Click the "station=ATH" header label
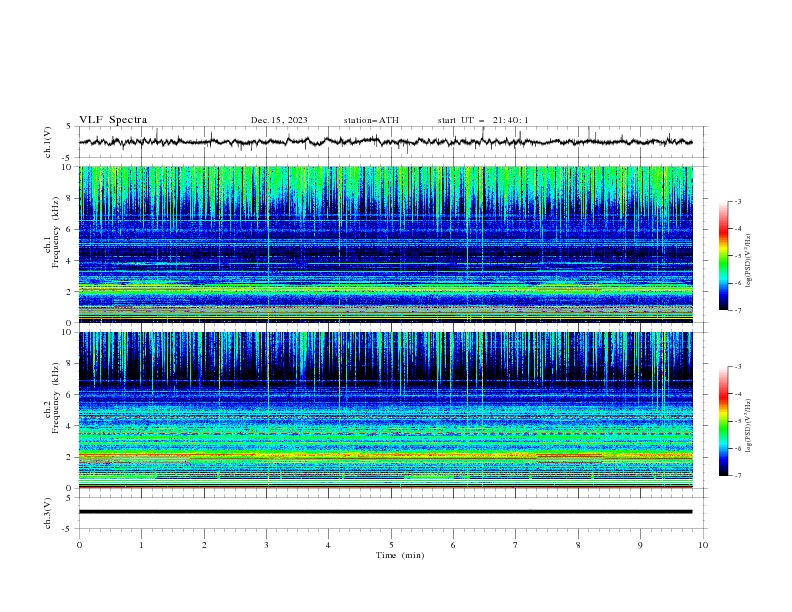Image resolution: width=792 pixels, height=612 pixels. (x=371, y=120)
